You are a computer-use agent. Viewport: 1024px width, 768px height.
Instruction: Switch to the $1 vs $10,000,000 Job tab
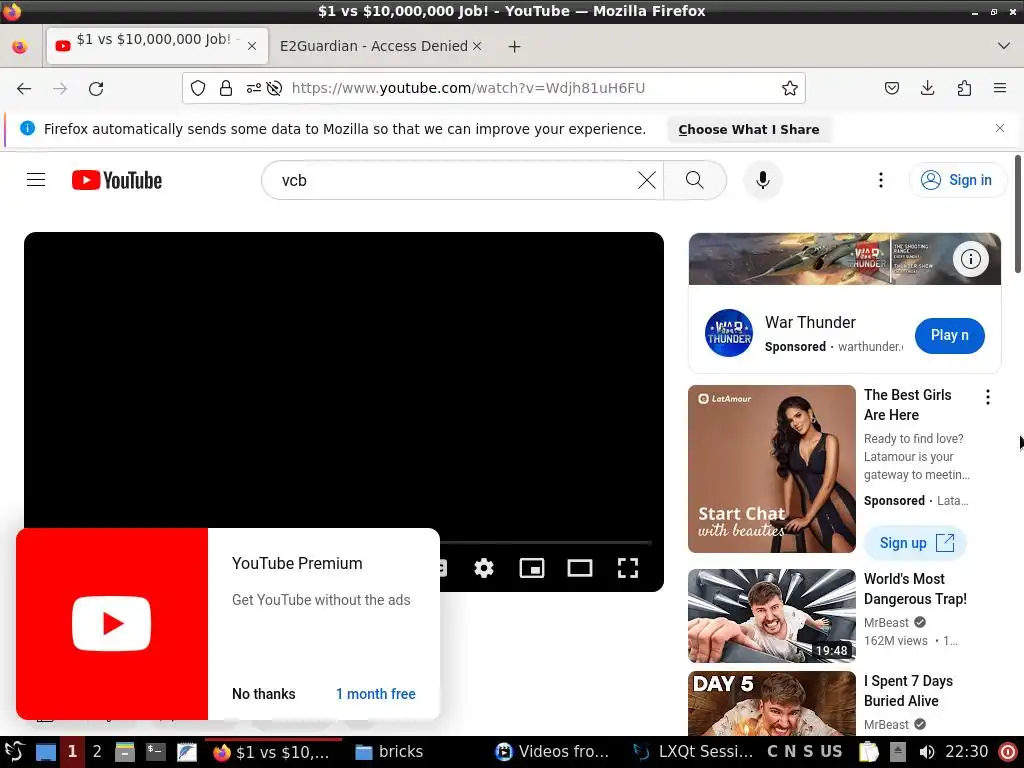click(x=157, y=46)
